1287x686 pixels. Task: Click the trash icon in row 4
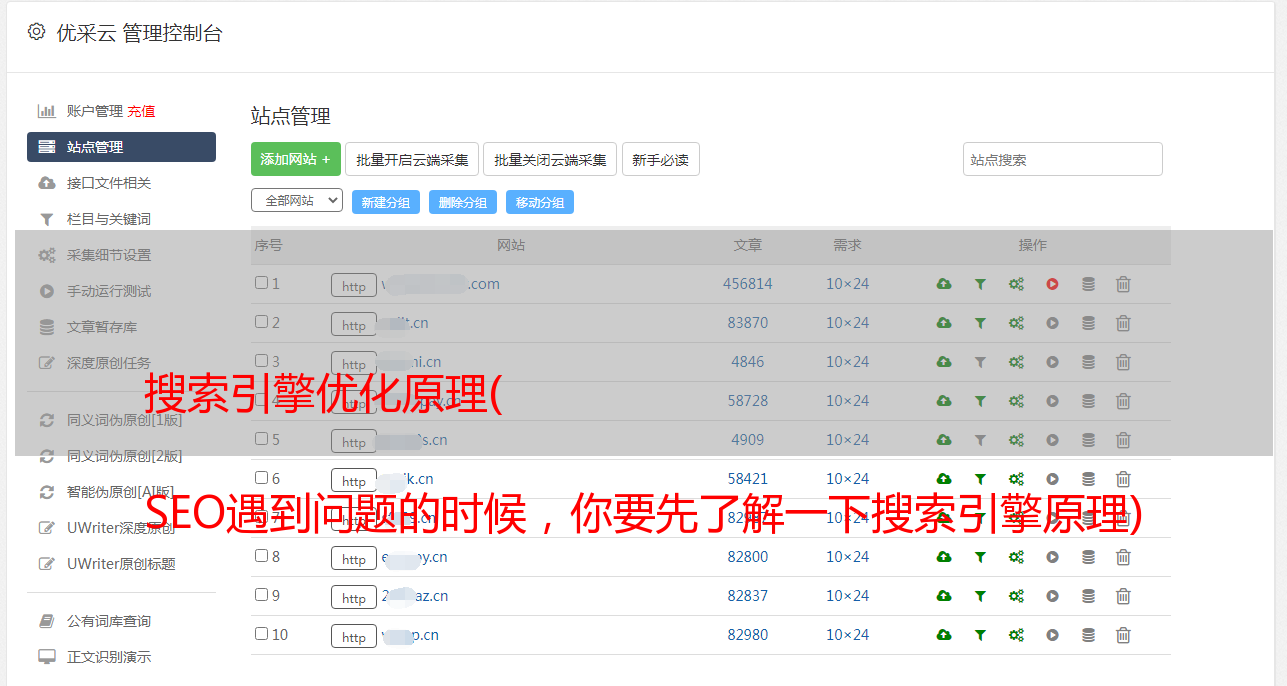(x=1123, y=401)
